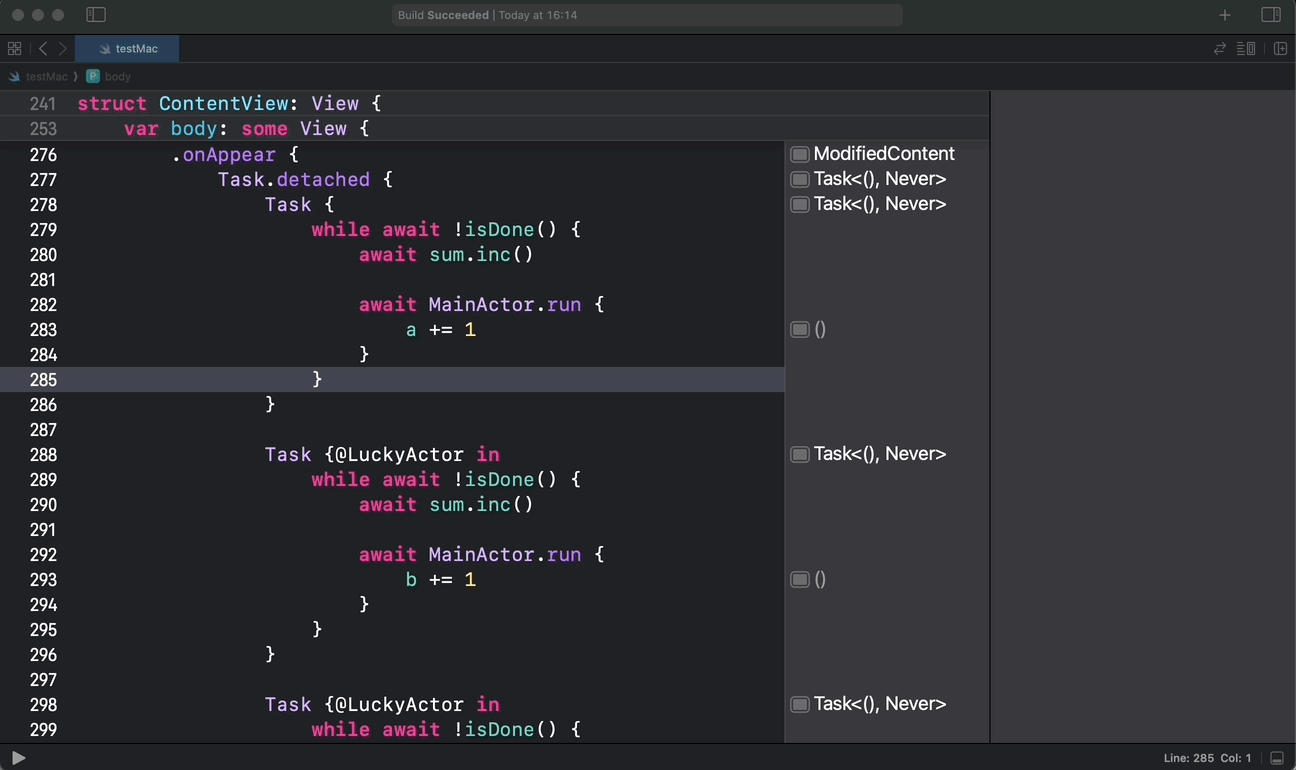Select the testMac editor tab
This screenshot has width=1296, height=770.
[x=128, y=48]
